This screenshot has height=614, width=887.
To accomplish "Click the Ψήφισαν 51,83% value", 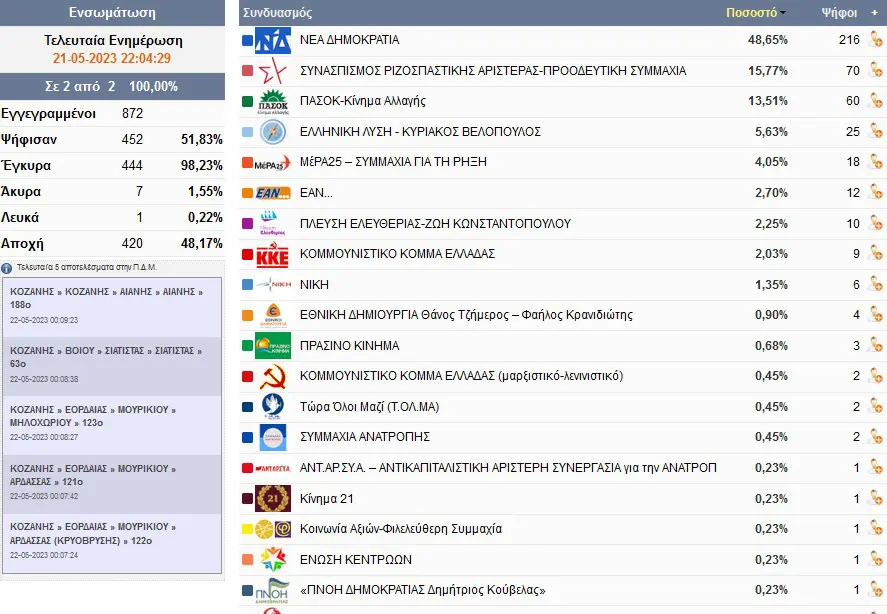I will 201,139.
